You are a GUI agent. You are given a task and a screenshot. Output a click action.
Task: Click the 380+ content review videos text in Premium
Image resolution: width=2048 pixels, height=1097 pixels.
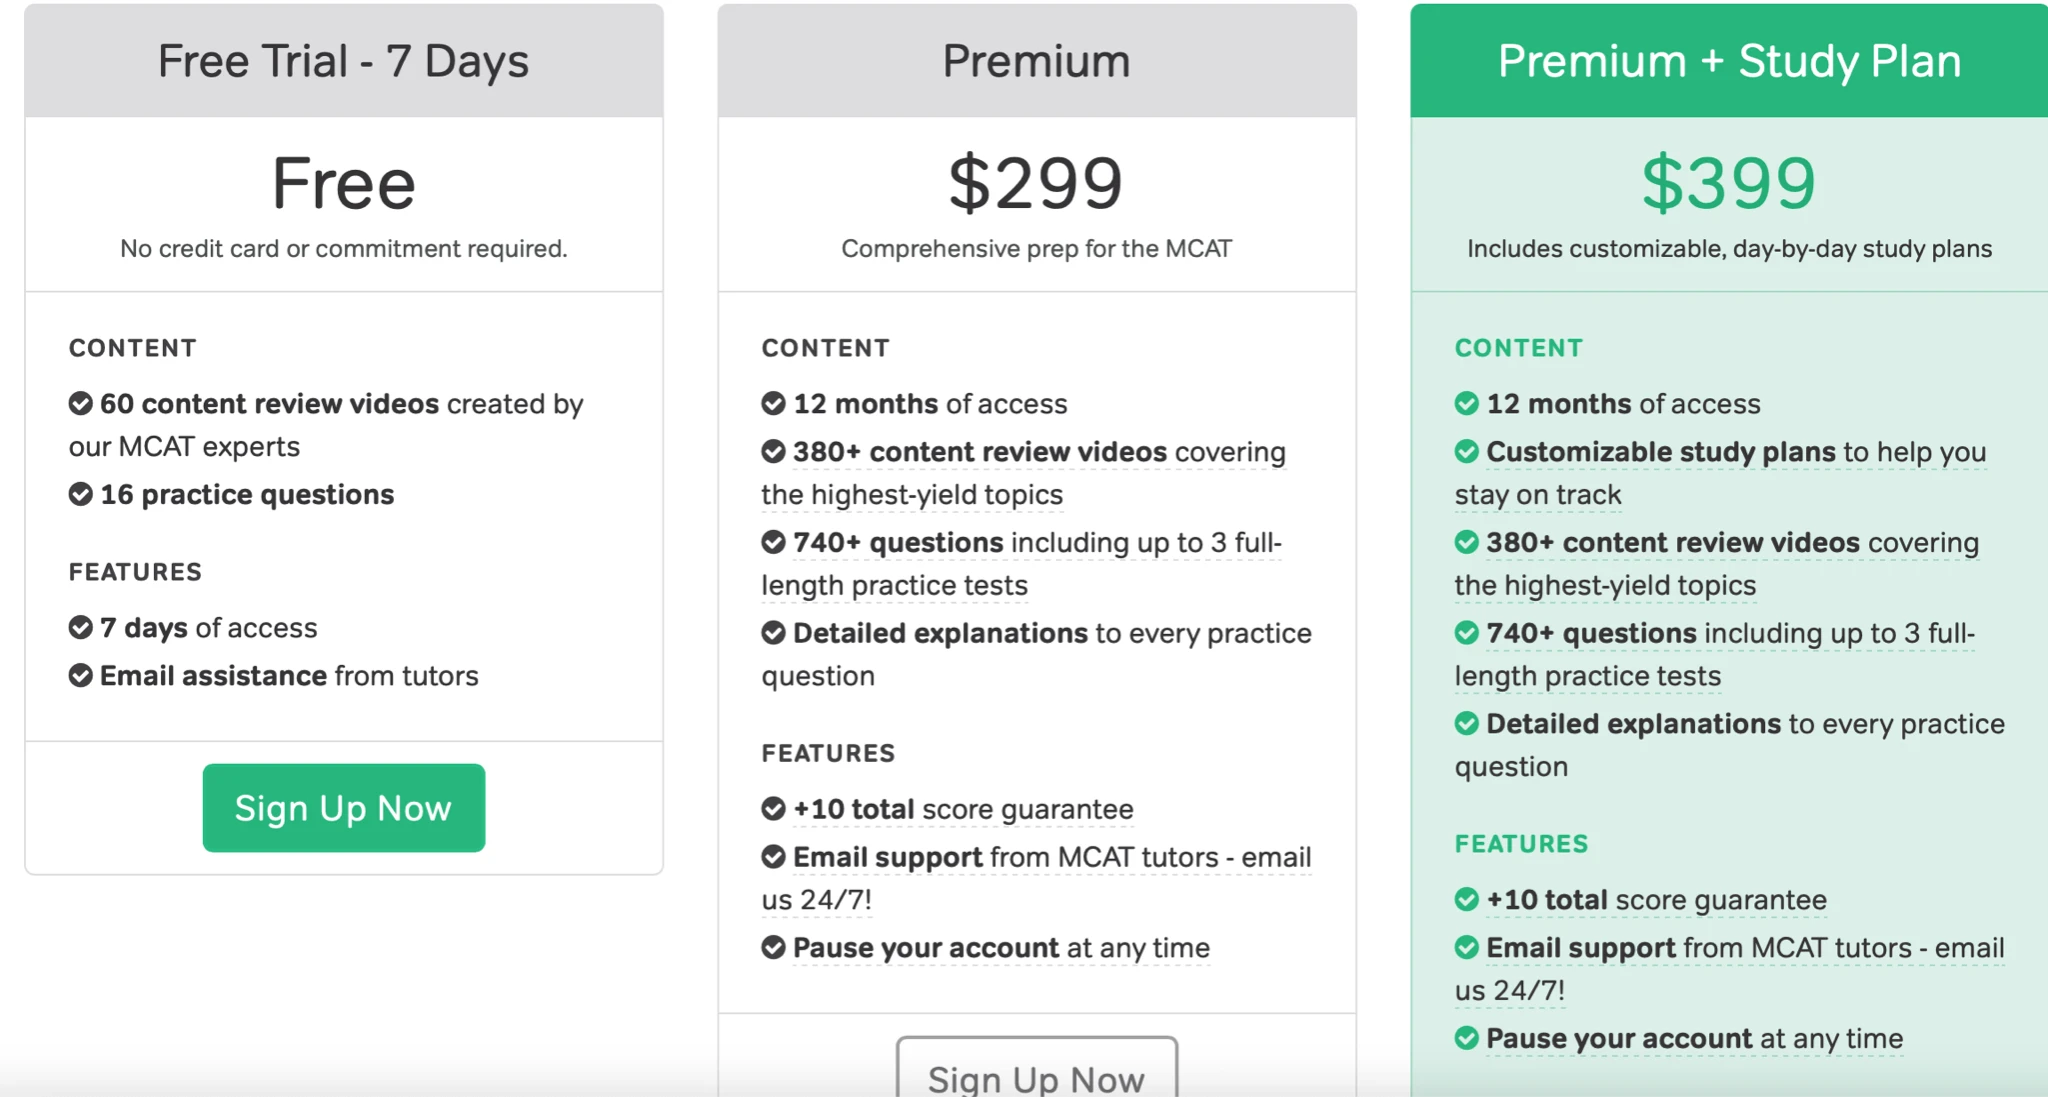pos(980,452)
